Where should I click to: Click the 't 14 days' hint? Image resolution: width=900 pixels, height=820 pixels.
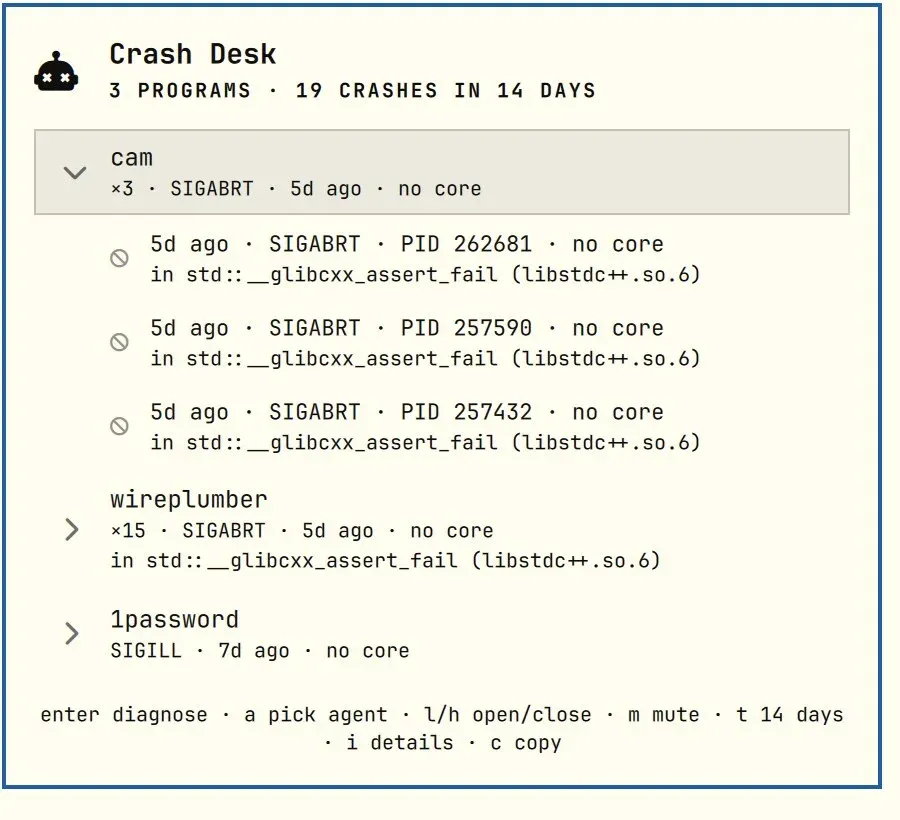click(790, 715)
